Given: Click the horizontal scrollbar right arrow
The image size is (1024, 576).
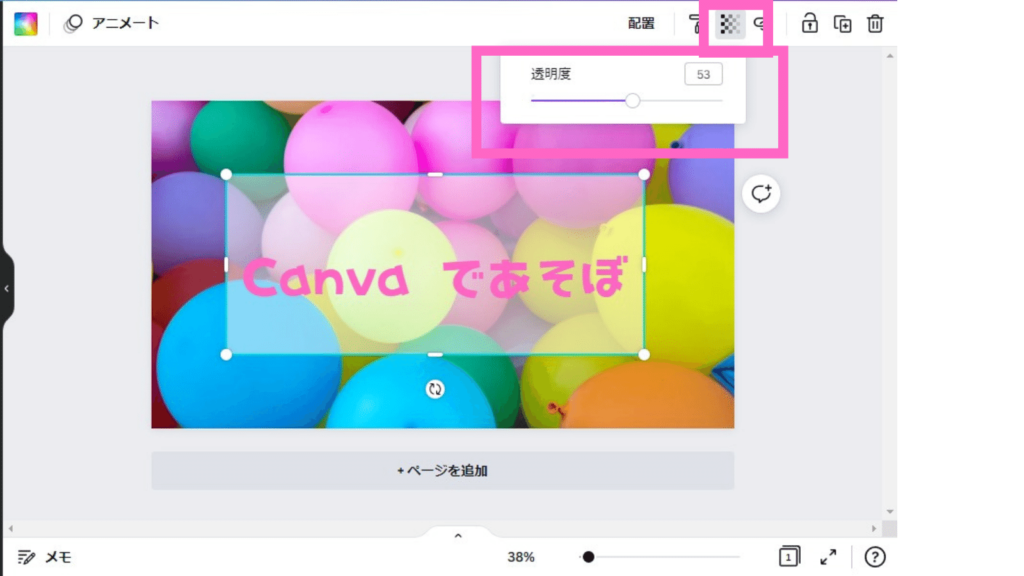Looking at the screenshot, I should [x=874, y=528].
